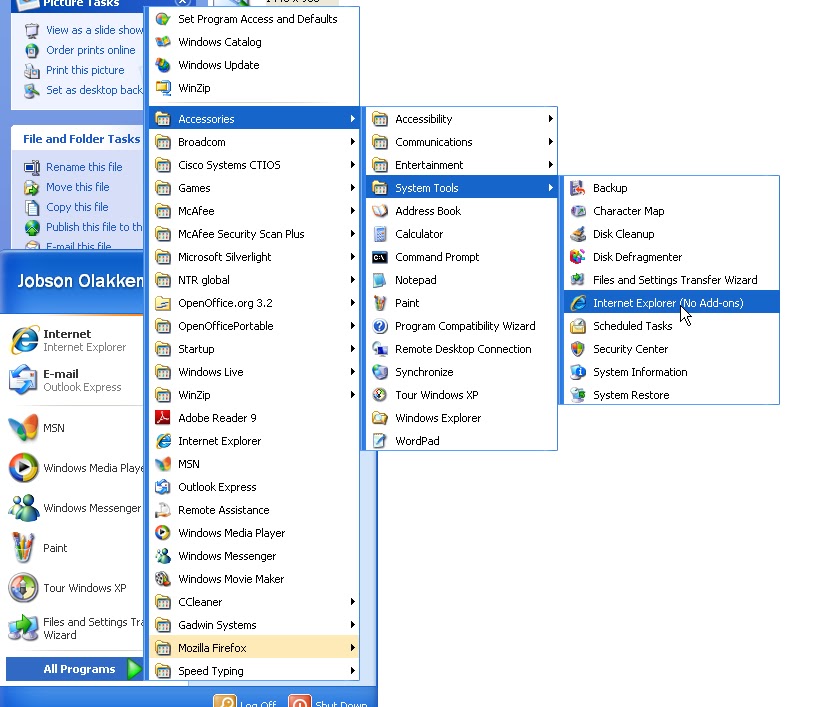Click the Backup icon in System Tools

577,188
